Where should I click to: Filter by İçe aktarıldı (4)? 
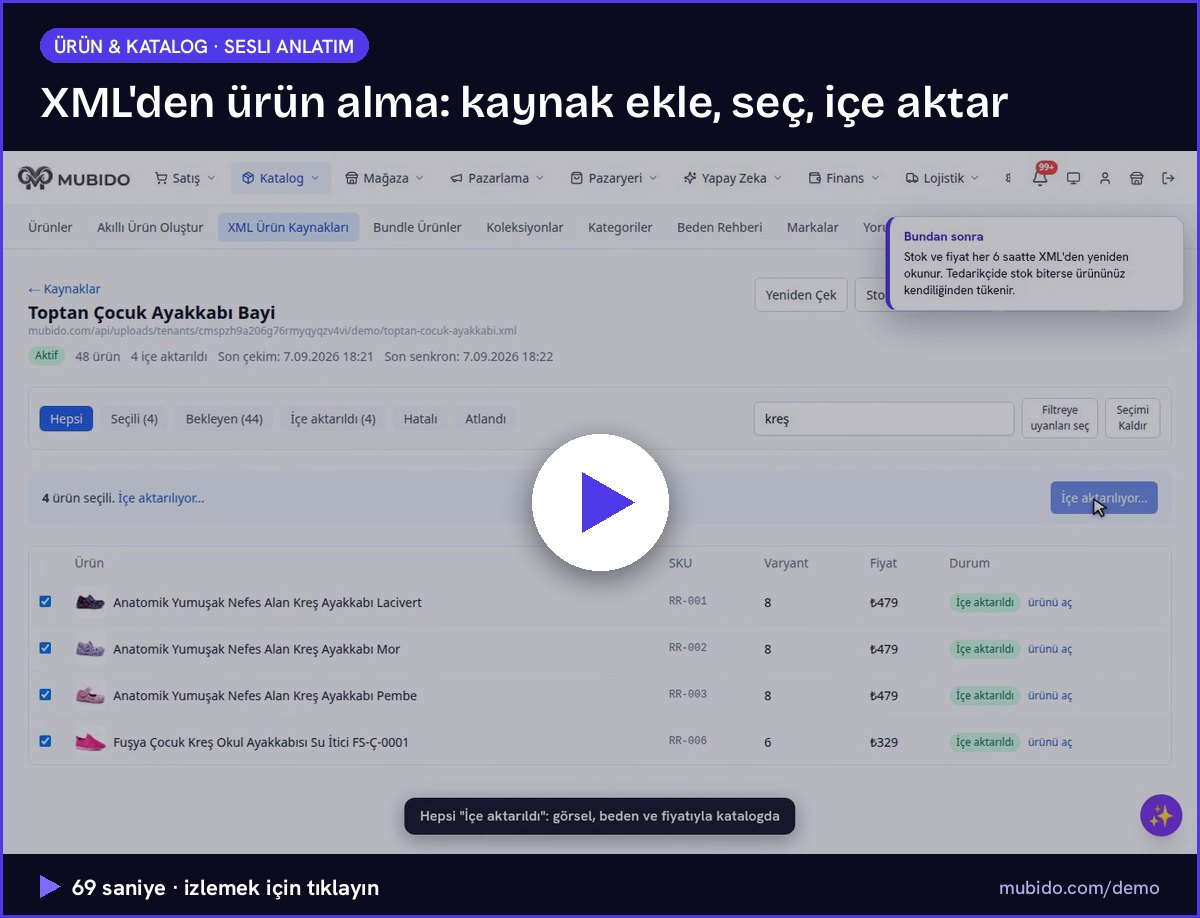[x=333, y=419]
